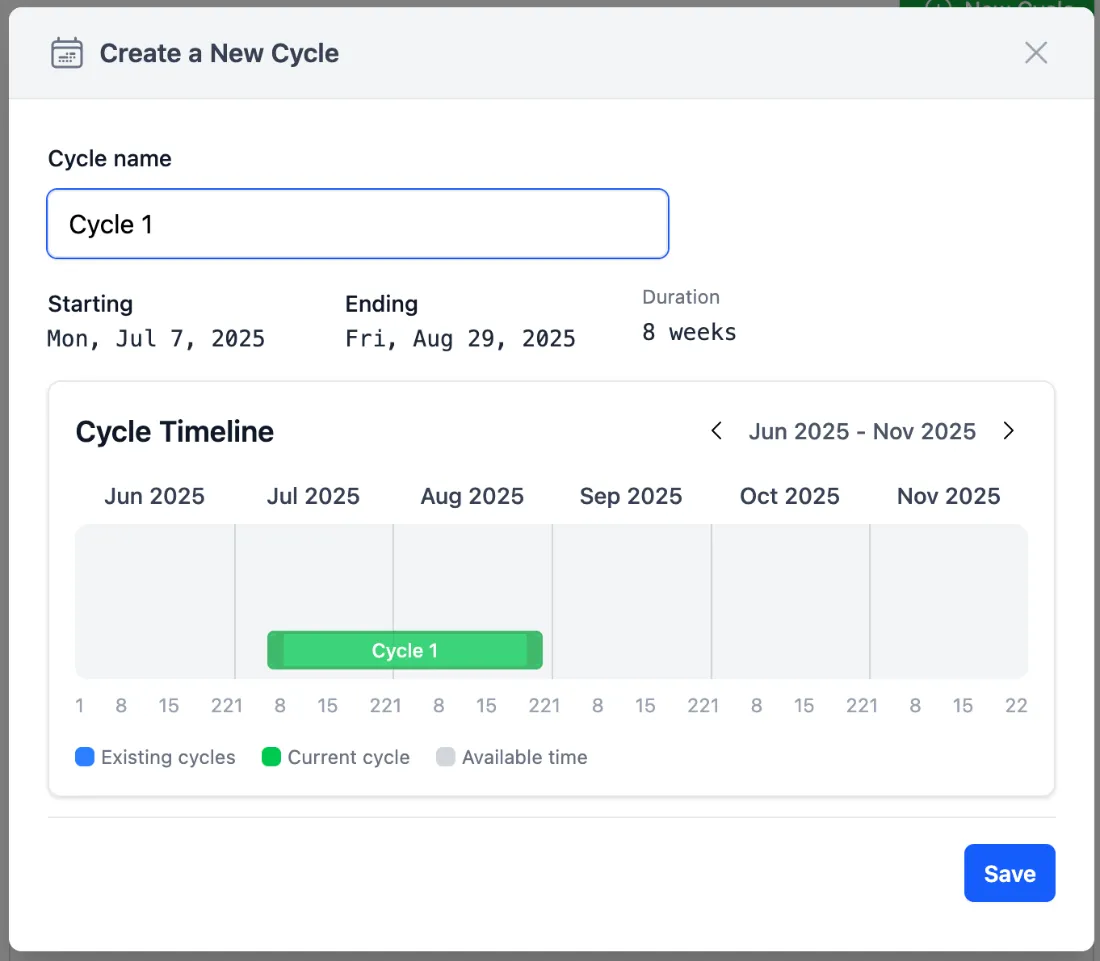Click into the Cycle name input field
The height and width of the screenshot is (961, 1100).
tap(358, 224)
